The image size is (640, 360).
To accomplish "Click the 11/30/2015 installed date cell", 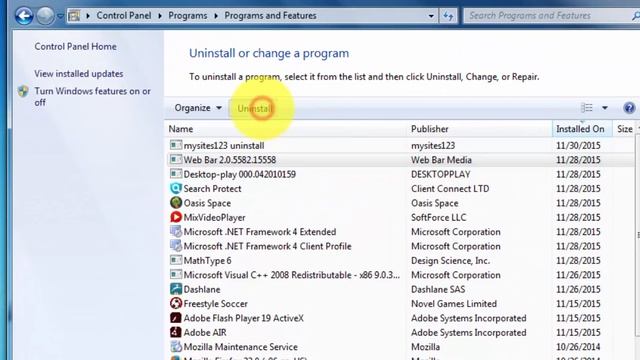I will [578, 146].
